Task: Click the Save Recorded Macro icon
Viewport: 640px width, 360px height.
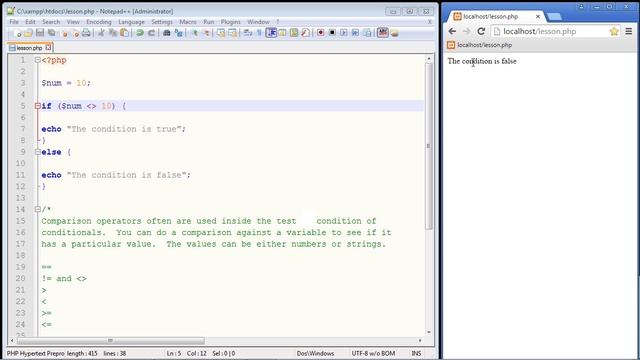Action: click(x=367, y=33)
